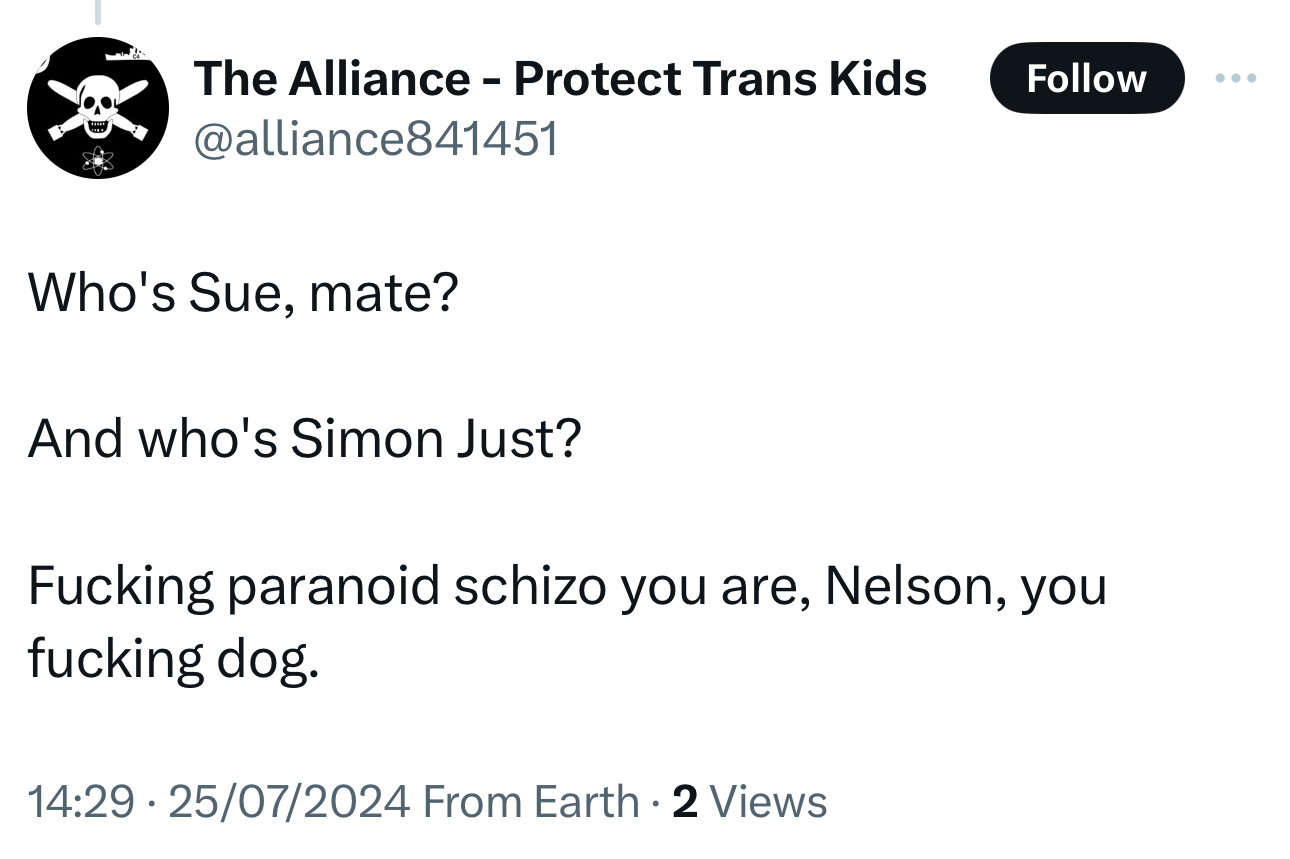The width and height of the screenshot is (1290, 859).
Task: Click the @alliance841451 handle
Action: point(375,139)
